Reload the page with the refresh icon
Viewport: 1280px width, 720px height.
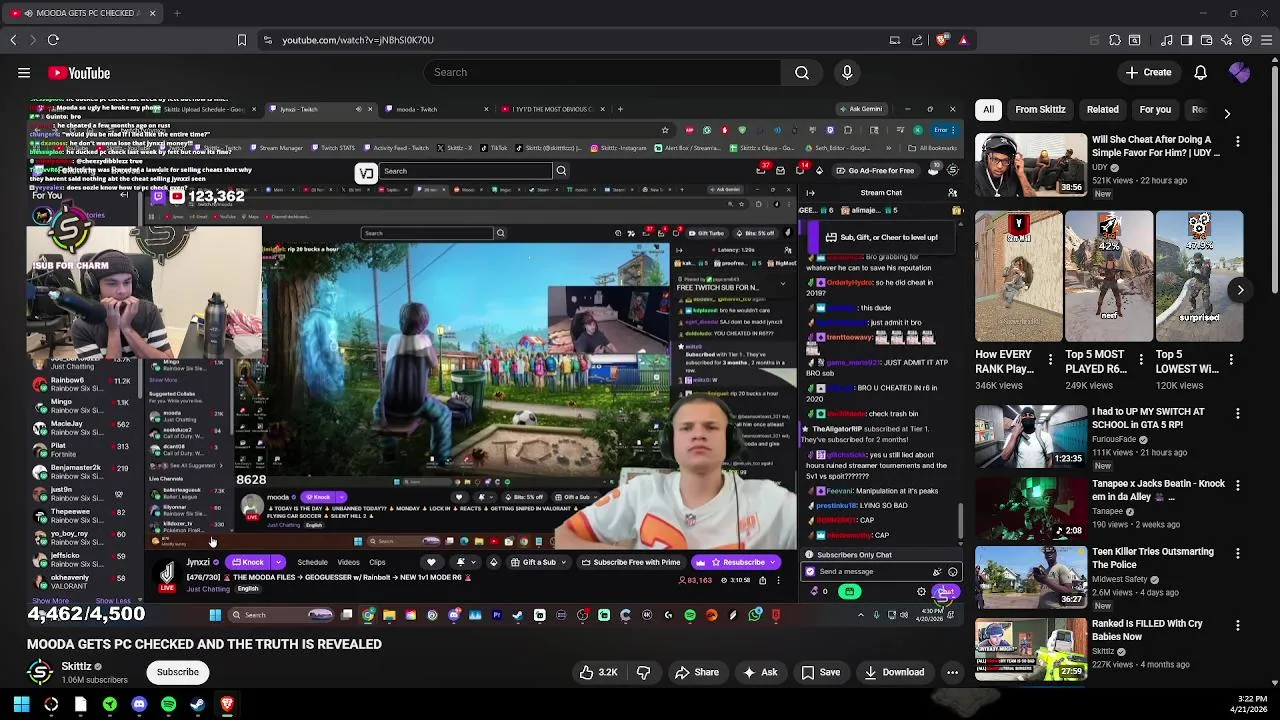pos(53,40)
